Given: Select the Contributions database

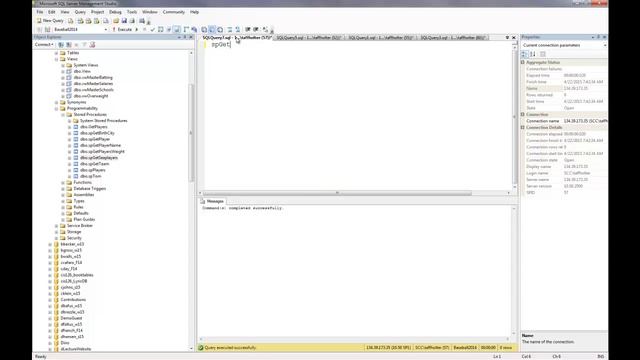Looking at the screenshot, I should point(73,300).
